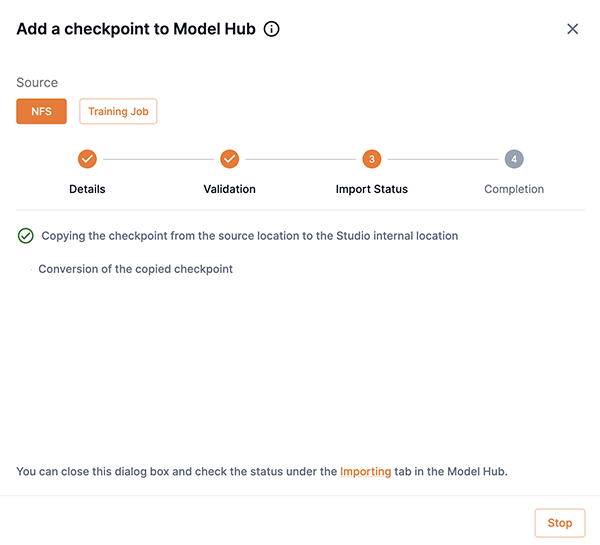600x545 pixels.
Task: Open the Importing tab link
Action: coord(365,471)
